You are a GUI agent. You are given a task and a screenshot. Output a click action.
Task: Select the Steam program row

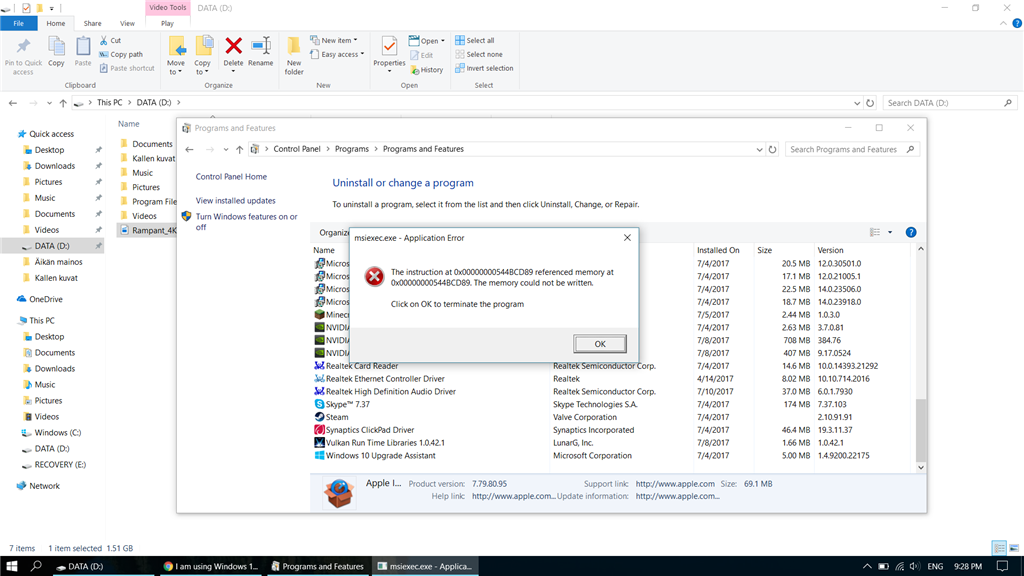613,417
